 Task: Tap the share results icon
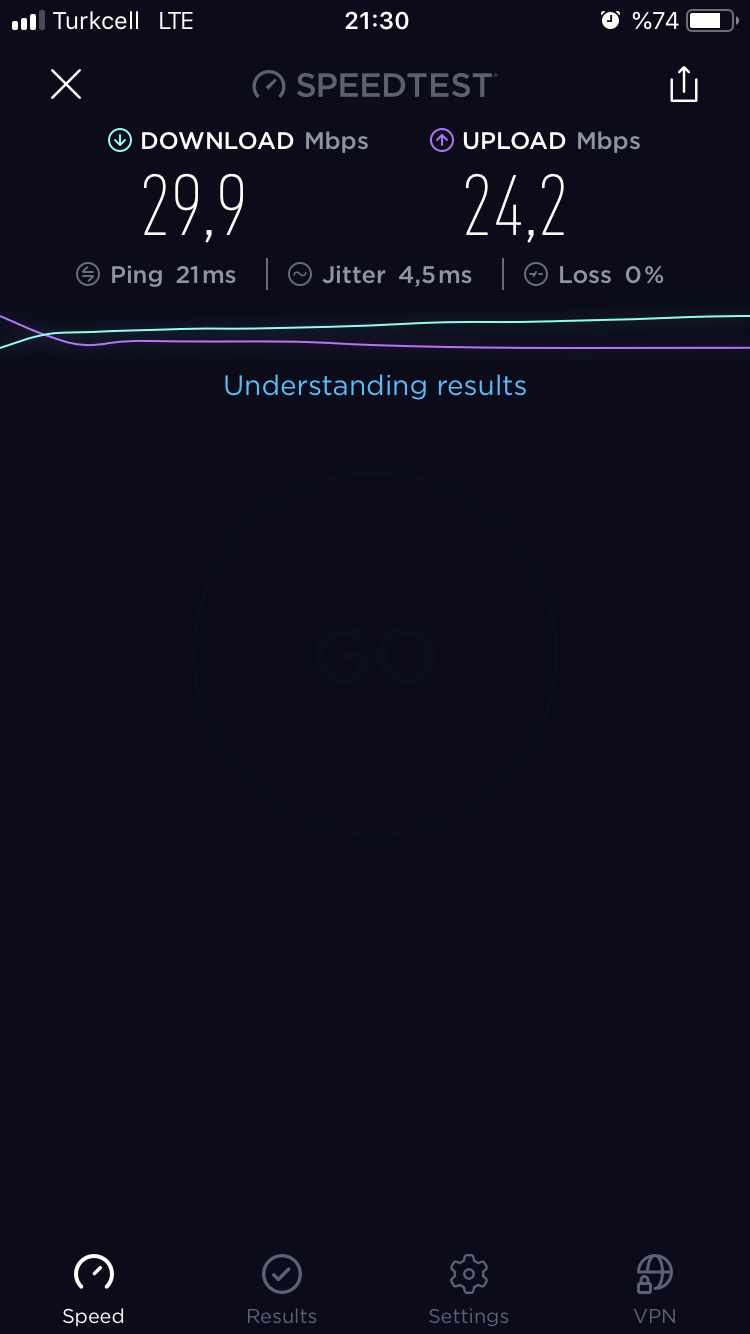684,85
